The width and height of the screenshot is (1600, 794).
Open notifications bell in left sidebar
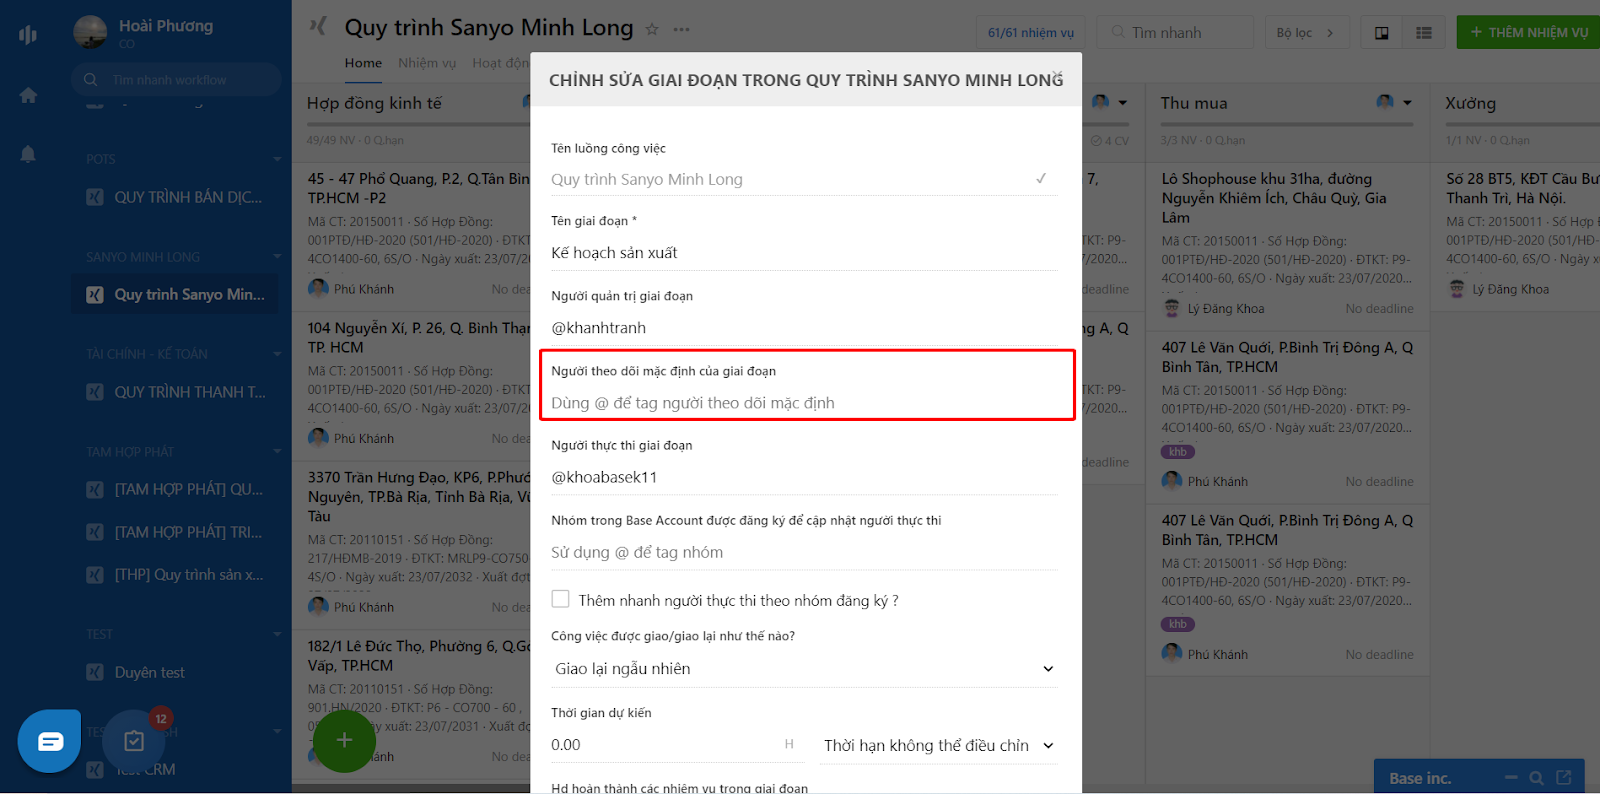[28, 154]
